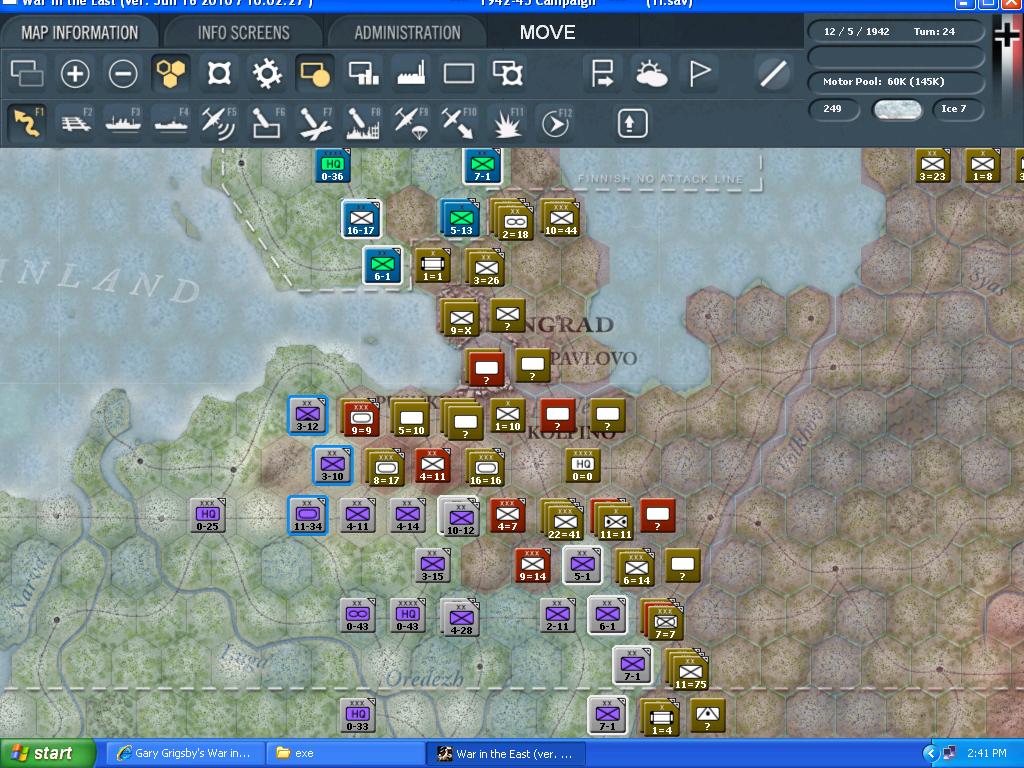Select F7 bomb airfield mode icon
Image resolution: width=1024 pixels, height=768 pixels.
click(315, 123)
